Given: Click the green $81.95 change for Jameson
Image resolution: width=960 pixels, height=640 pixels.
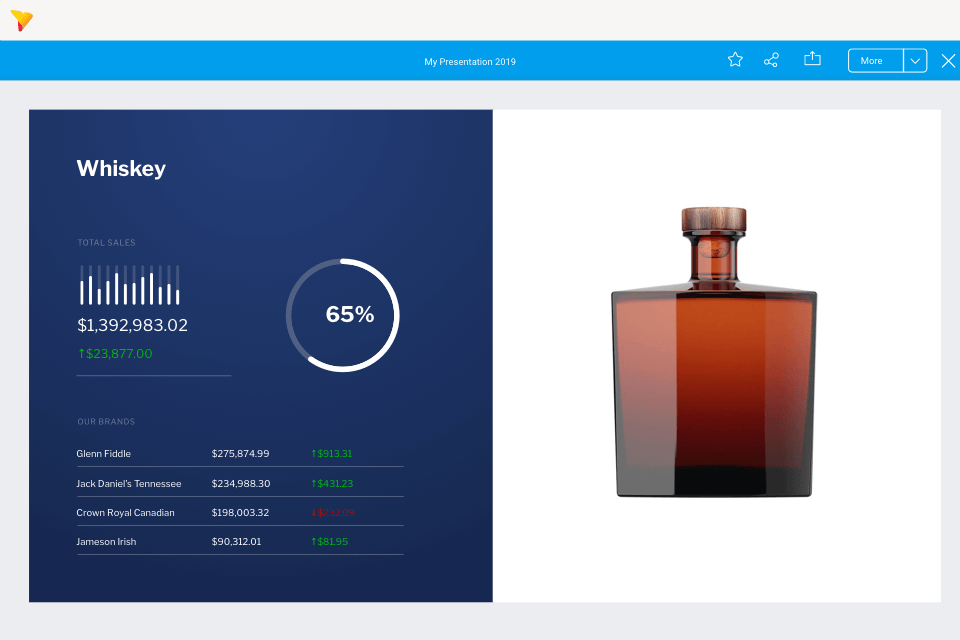Looking at the screenshot, I should click(330, 542).
